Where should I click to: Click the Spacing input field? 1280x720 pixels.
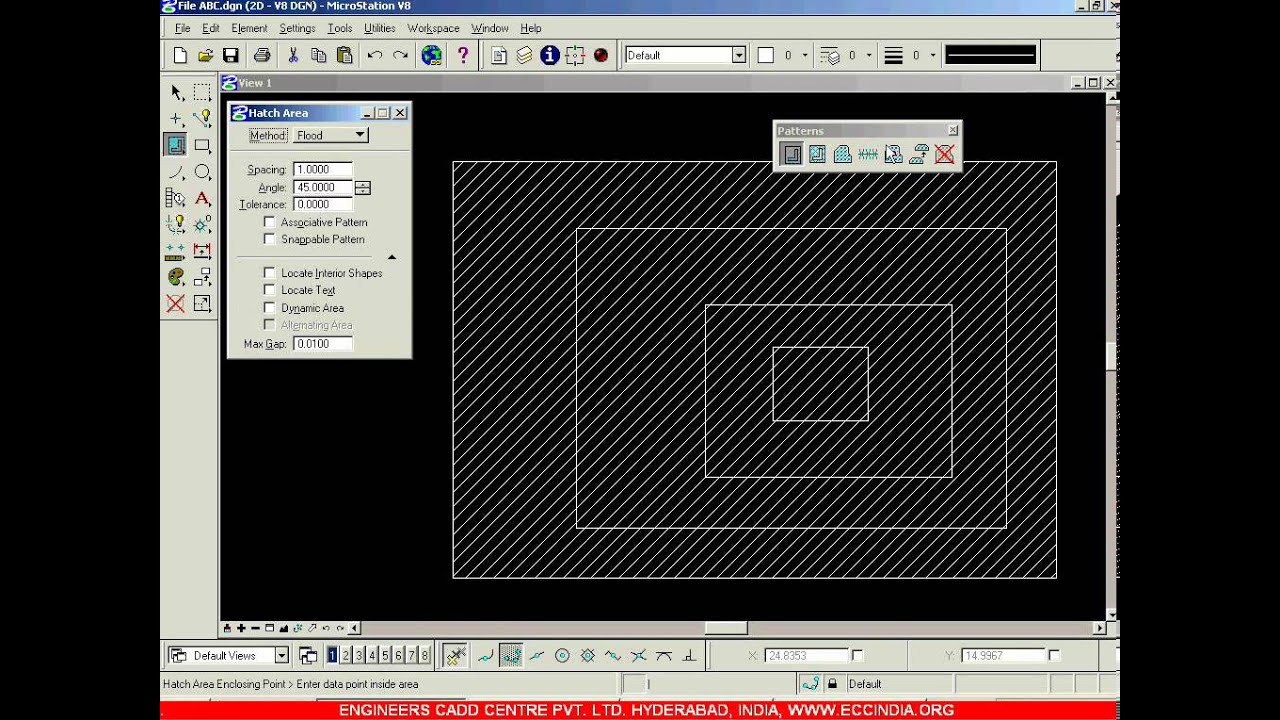pyautogui.click(x=323, y=170)
